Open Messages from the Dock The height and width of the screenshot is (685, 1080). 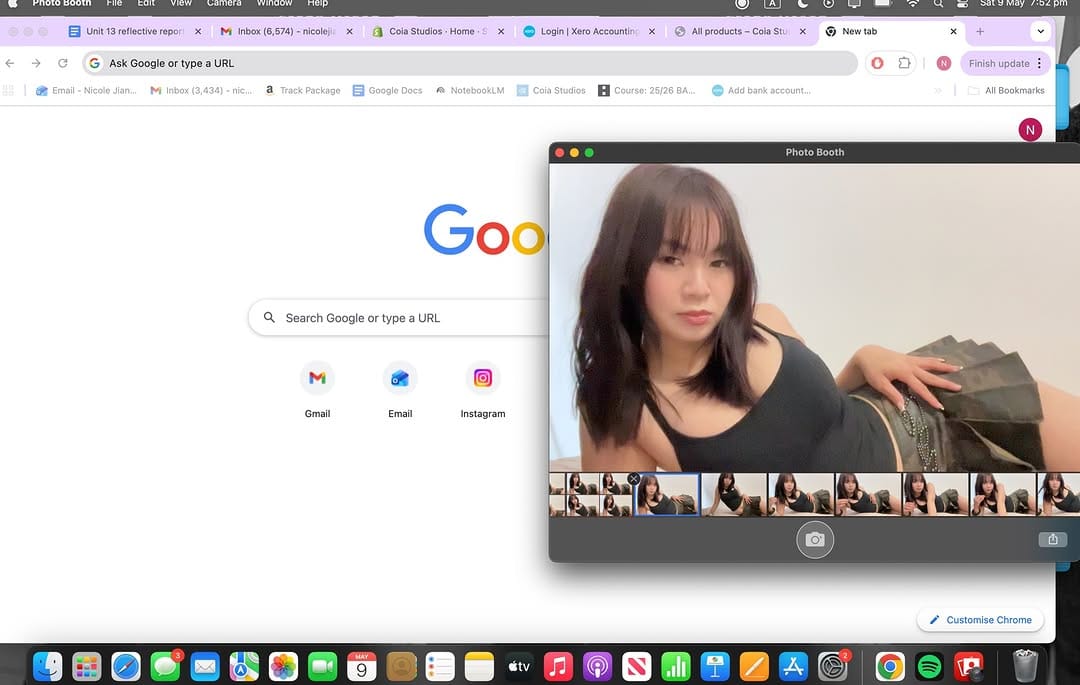tap(165, 666)
